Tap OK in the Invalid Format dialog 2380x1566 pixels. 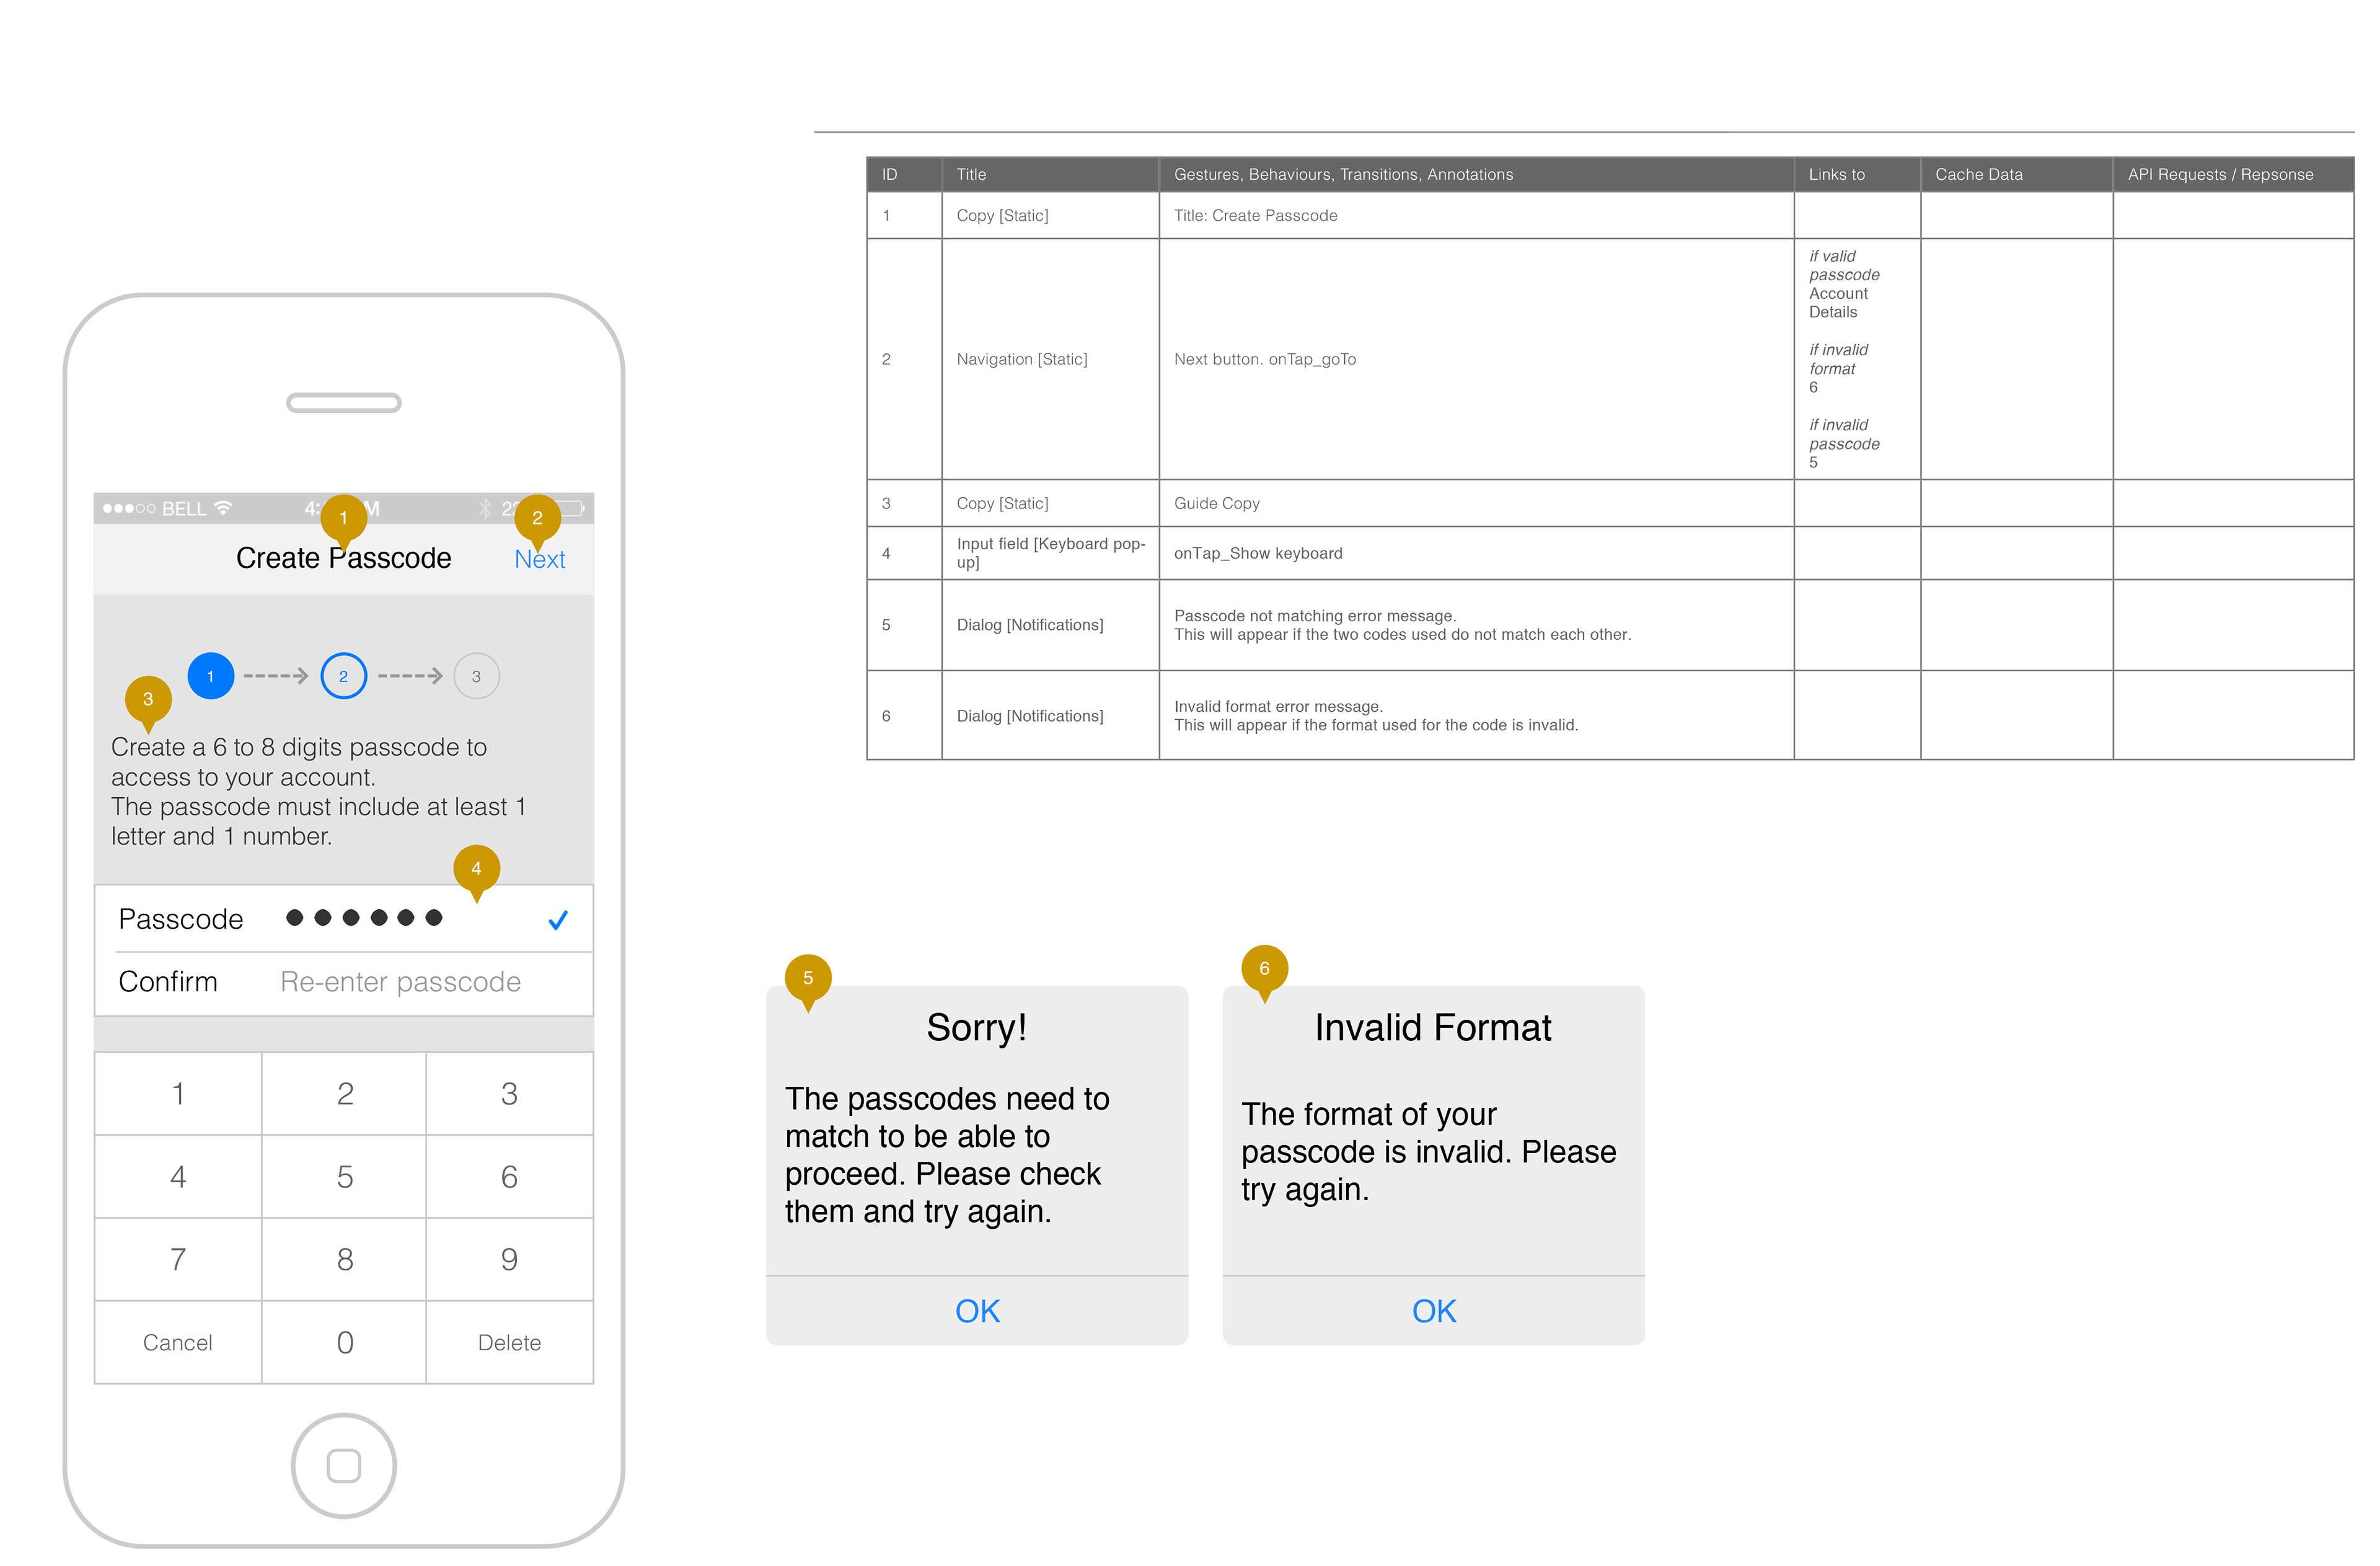point(1433,1311)
